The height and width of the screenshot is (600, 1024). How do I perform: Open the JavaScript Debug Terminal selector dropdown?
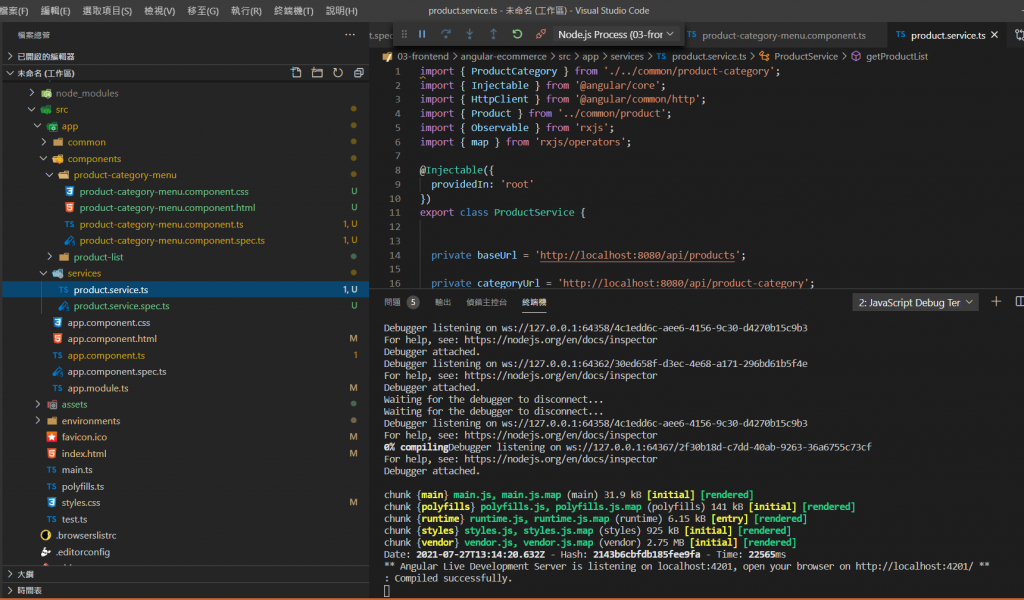(x=914, y=302)
